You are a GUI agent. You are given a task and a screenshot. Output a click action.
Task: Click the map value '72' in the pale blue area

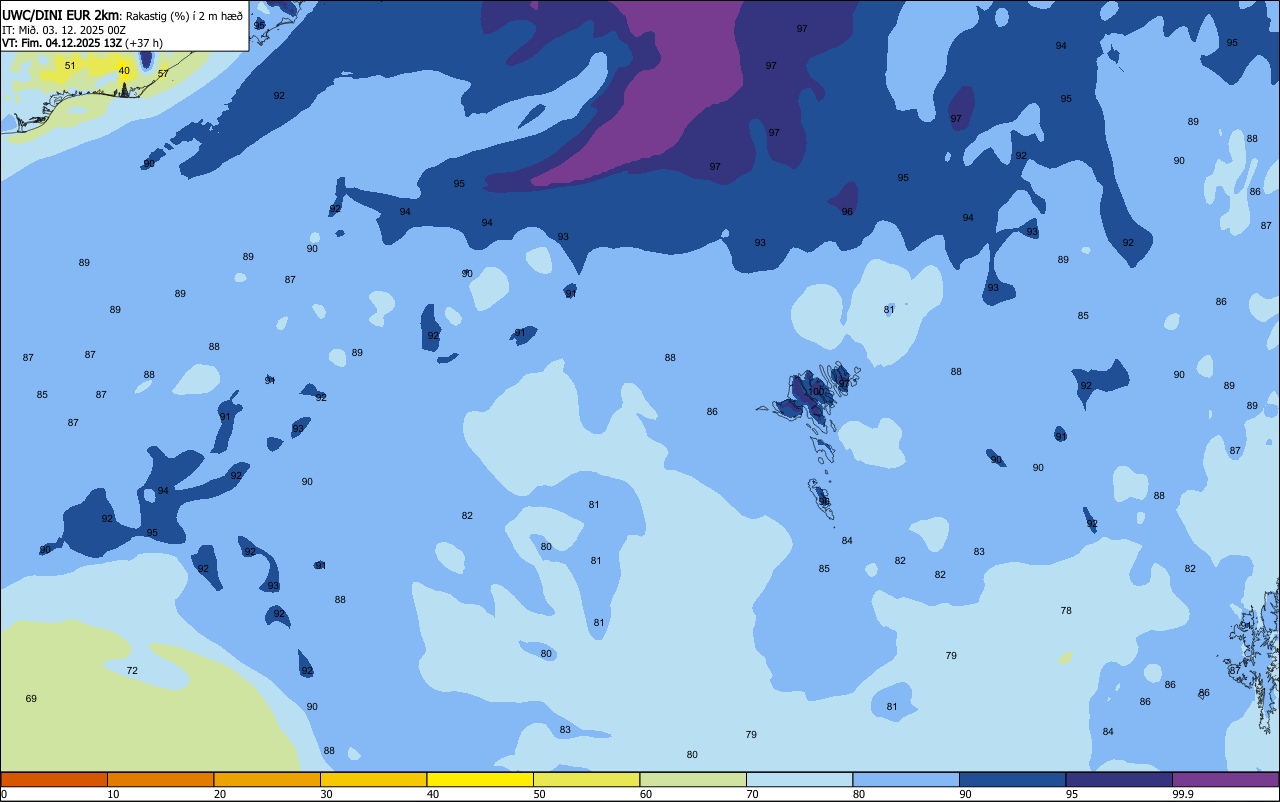(x=132, y=671)
